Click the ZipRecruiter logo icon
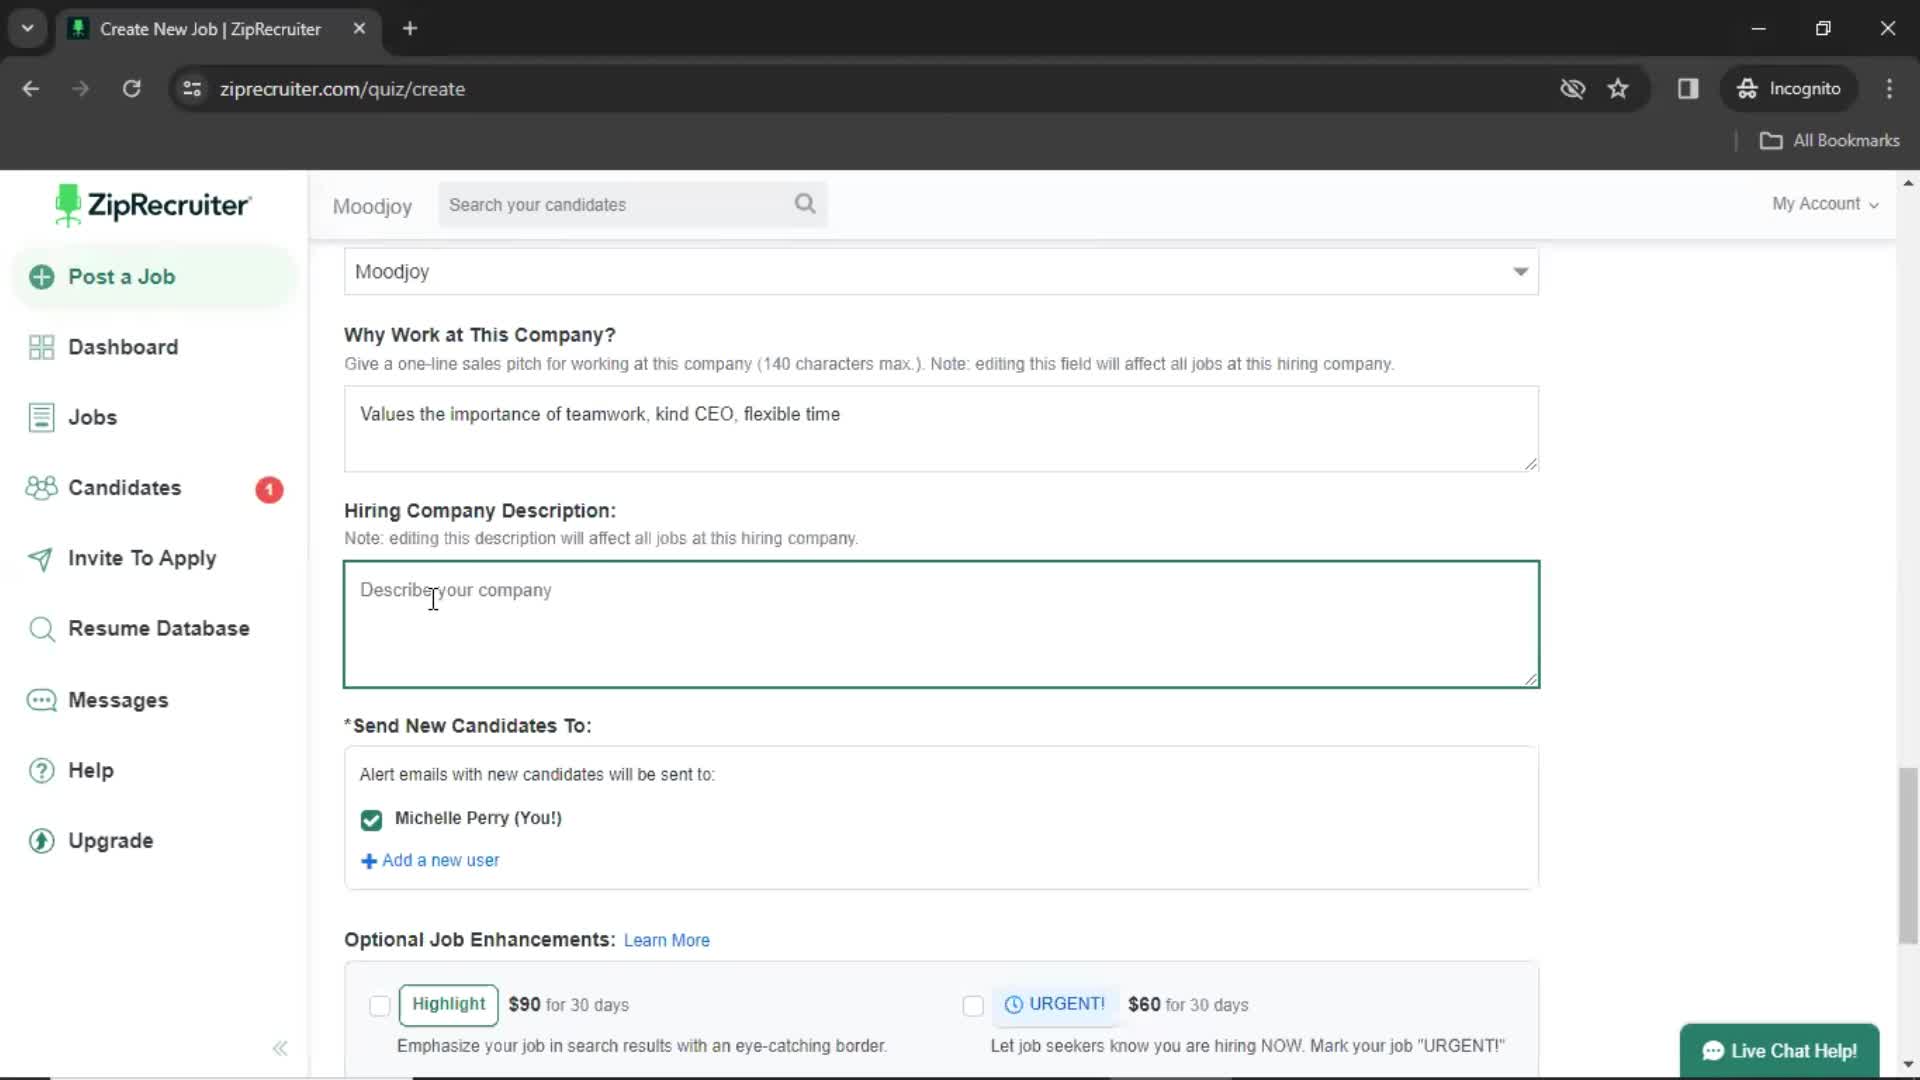 69,206
